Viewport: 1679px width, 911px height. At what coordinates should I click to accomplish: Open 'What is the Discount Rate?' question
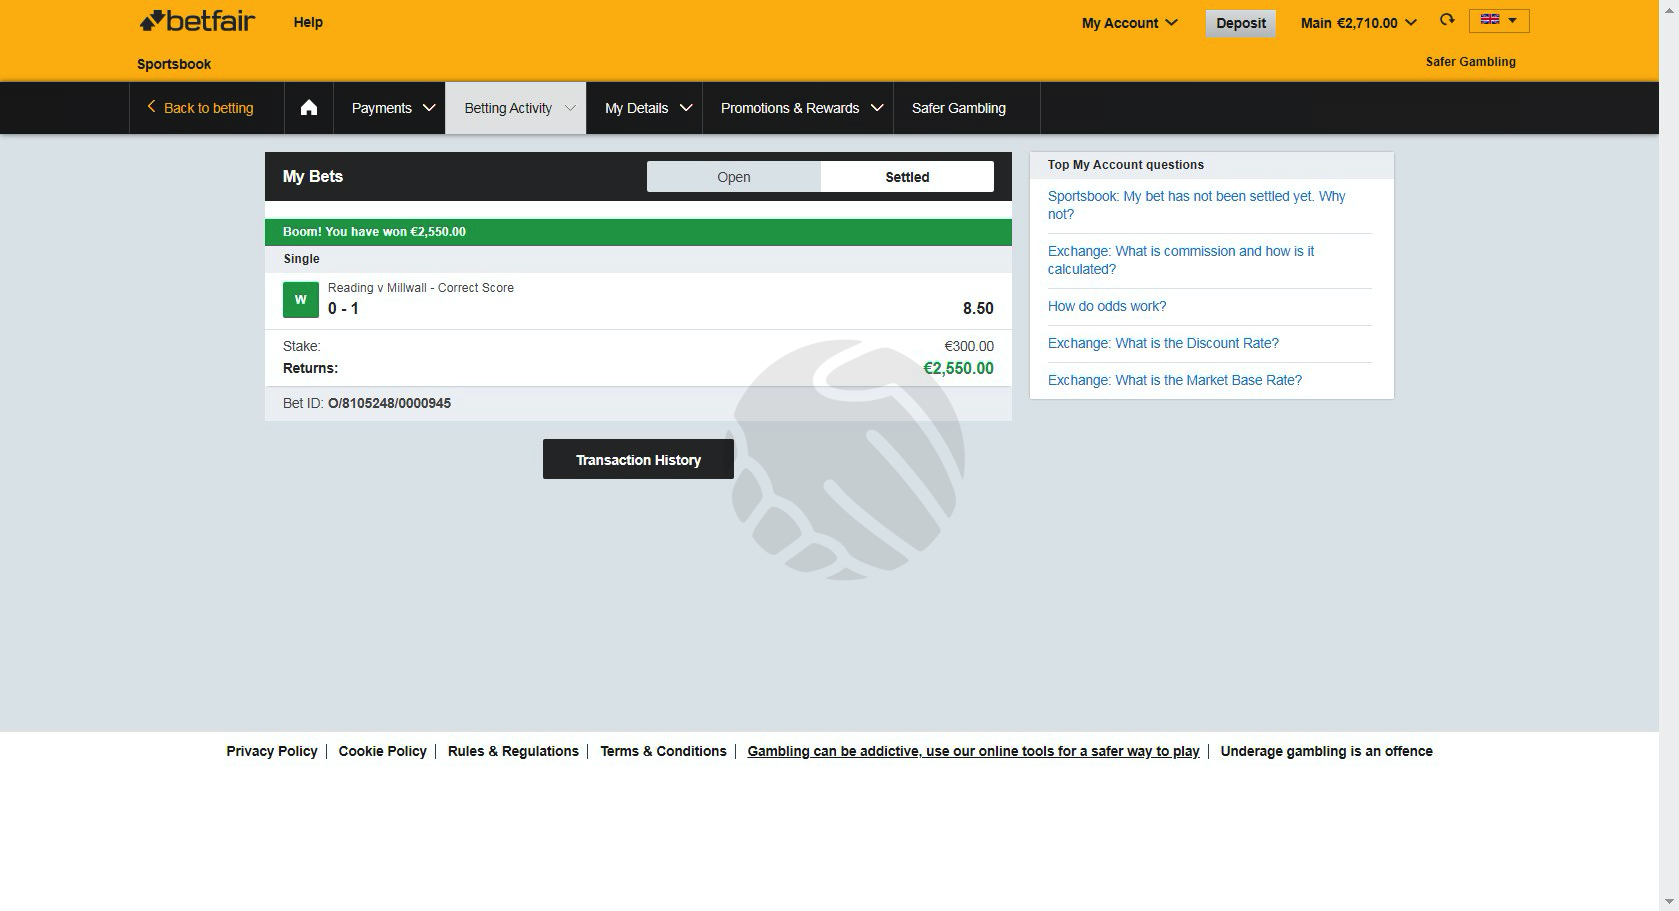1163,343
